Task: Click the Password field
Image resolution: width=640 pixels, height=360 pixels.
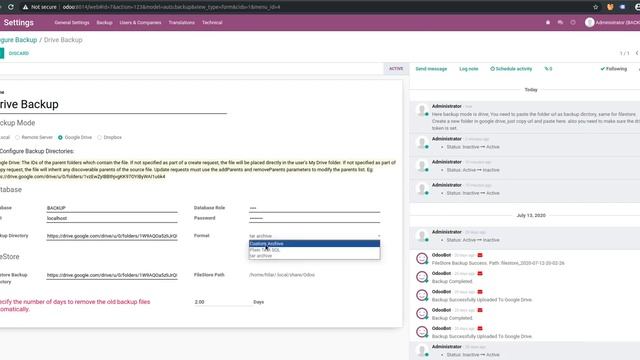Action: click(x=314, y=218)
